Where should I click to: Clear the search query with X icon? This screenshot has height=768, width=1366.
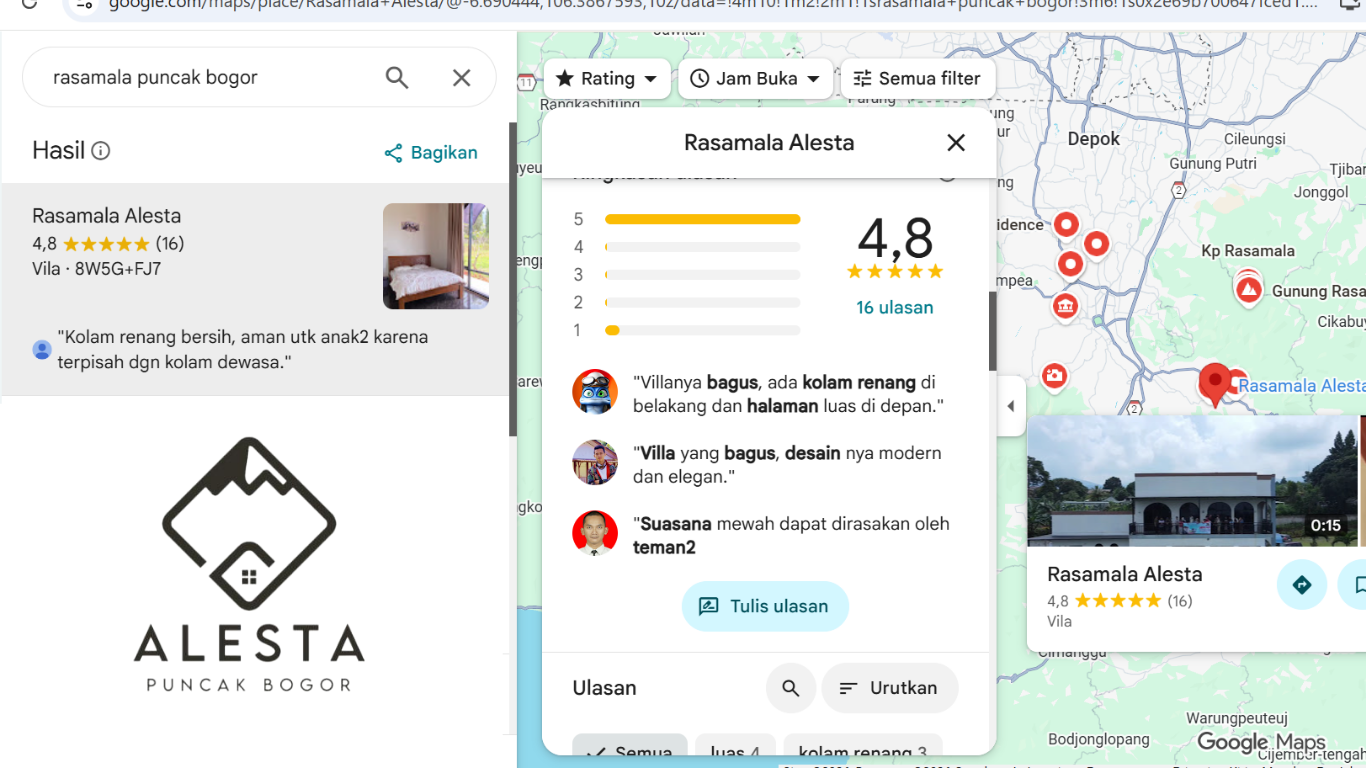[x=461, y=78]
